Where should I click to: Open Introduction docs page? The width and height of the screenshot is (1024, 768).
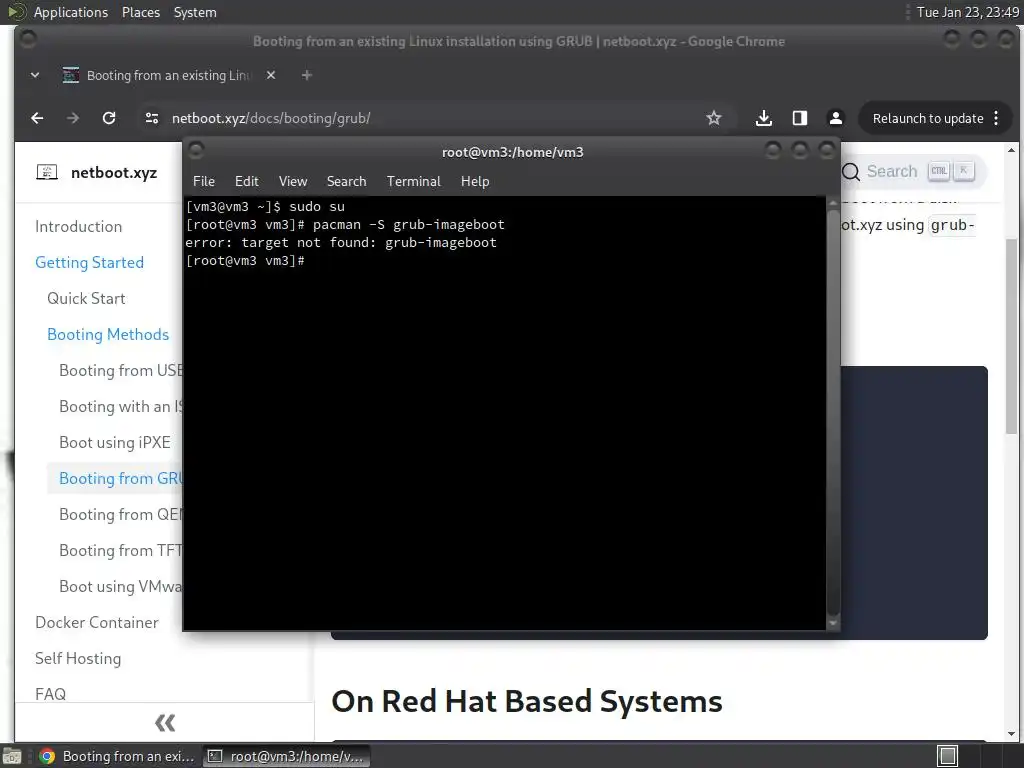click(x=78, y=227)
